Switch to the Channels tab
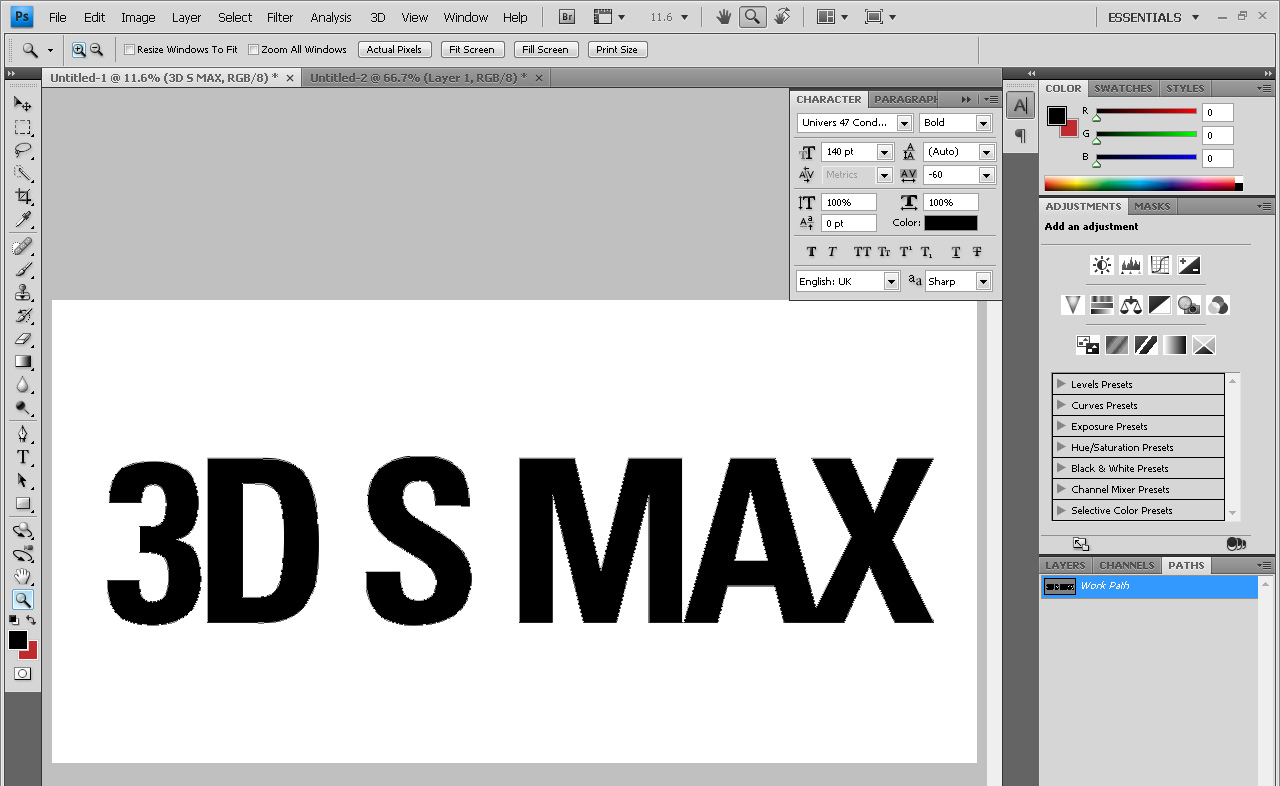Viewport: 1280px width, 786px height. [x=1127, y=565]
